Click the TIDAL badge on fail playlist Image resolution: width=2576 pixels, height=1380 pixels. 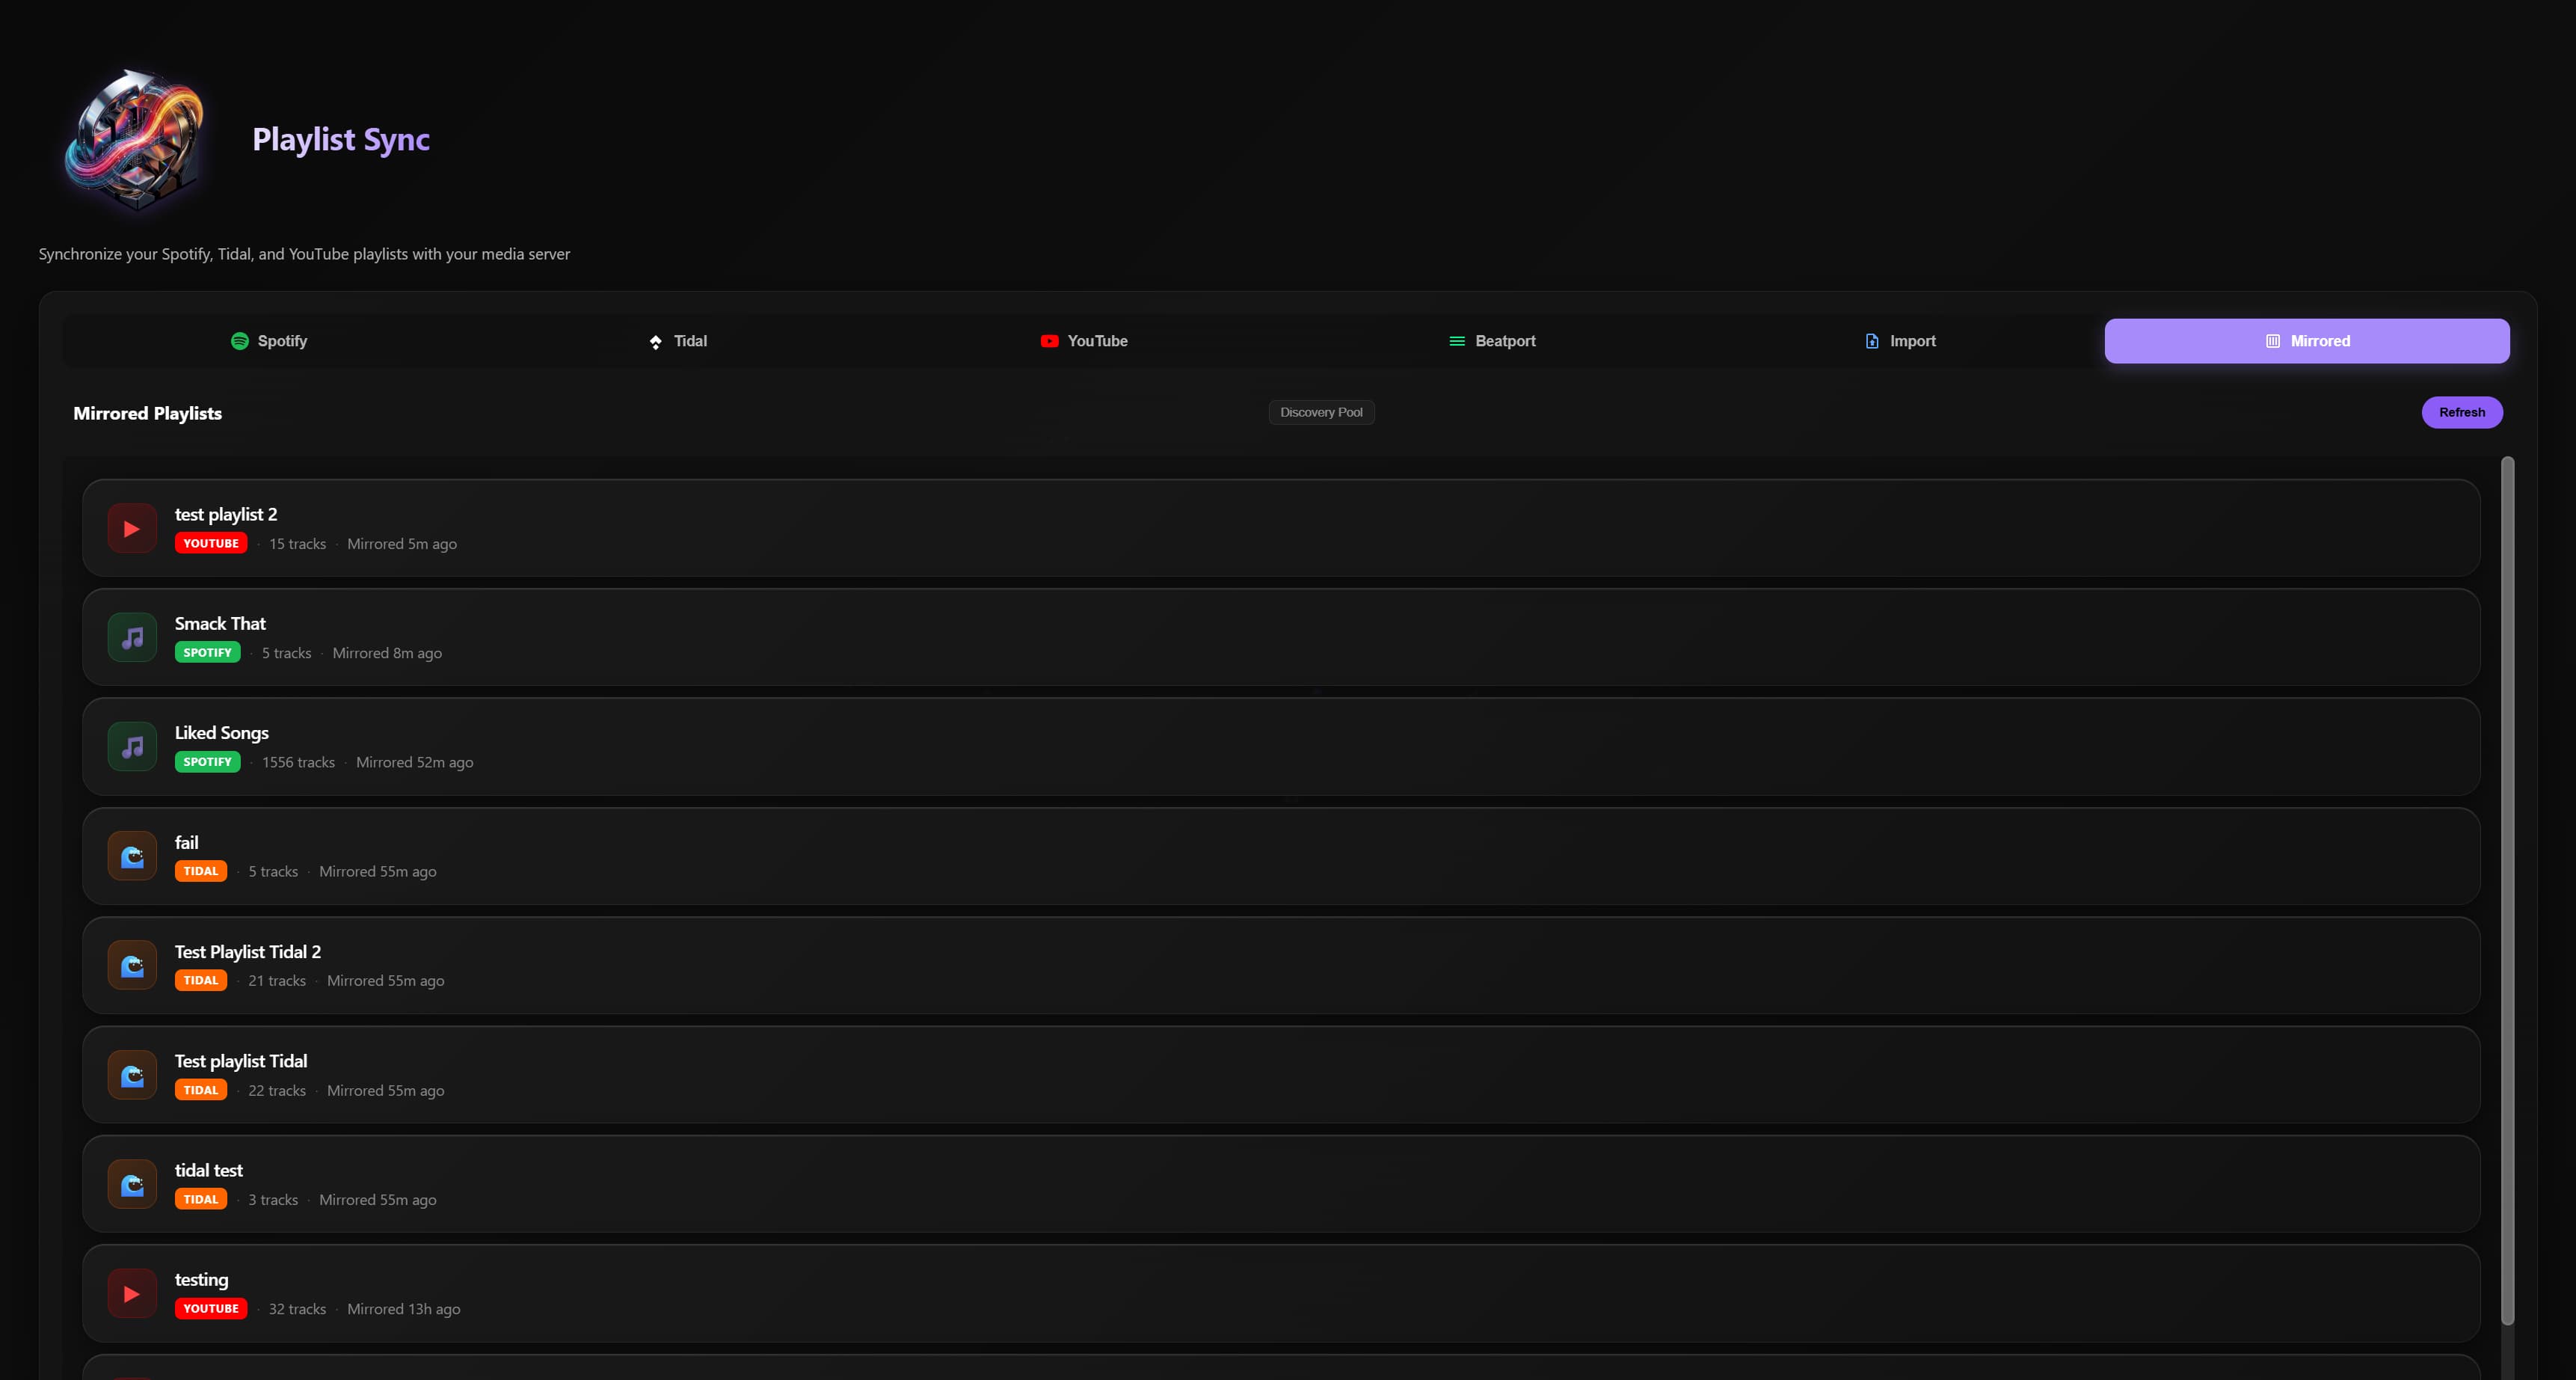tap(201, 871)
